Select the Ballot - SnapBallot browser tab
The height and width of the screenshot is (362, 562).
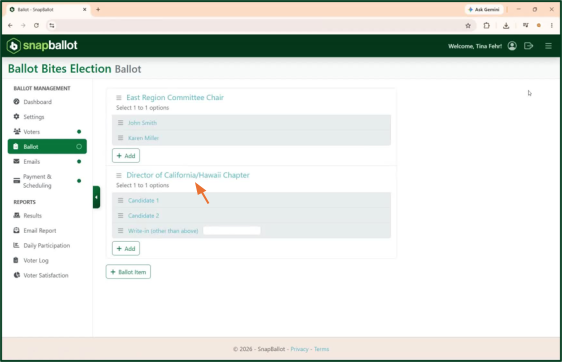coord(47,9)
